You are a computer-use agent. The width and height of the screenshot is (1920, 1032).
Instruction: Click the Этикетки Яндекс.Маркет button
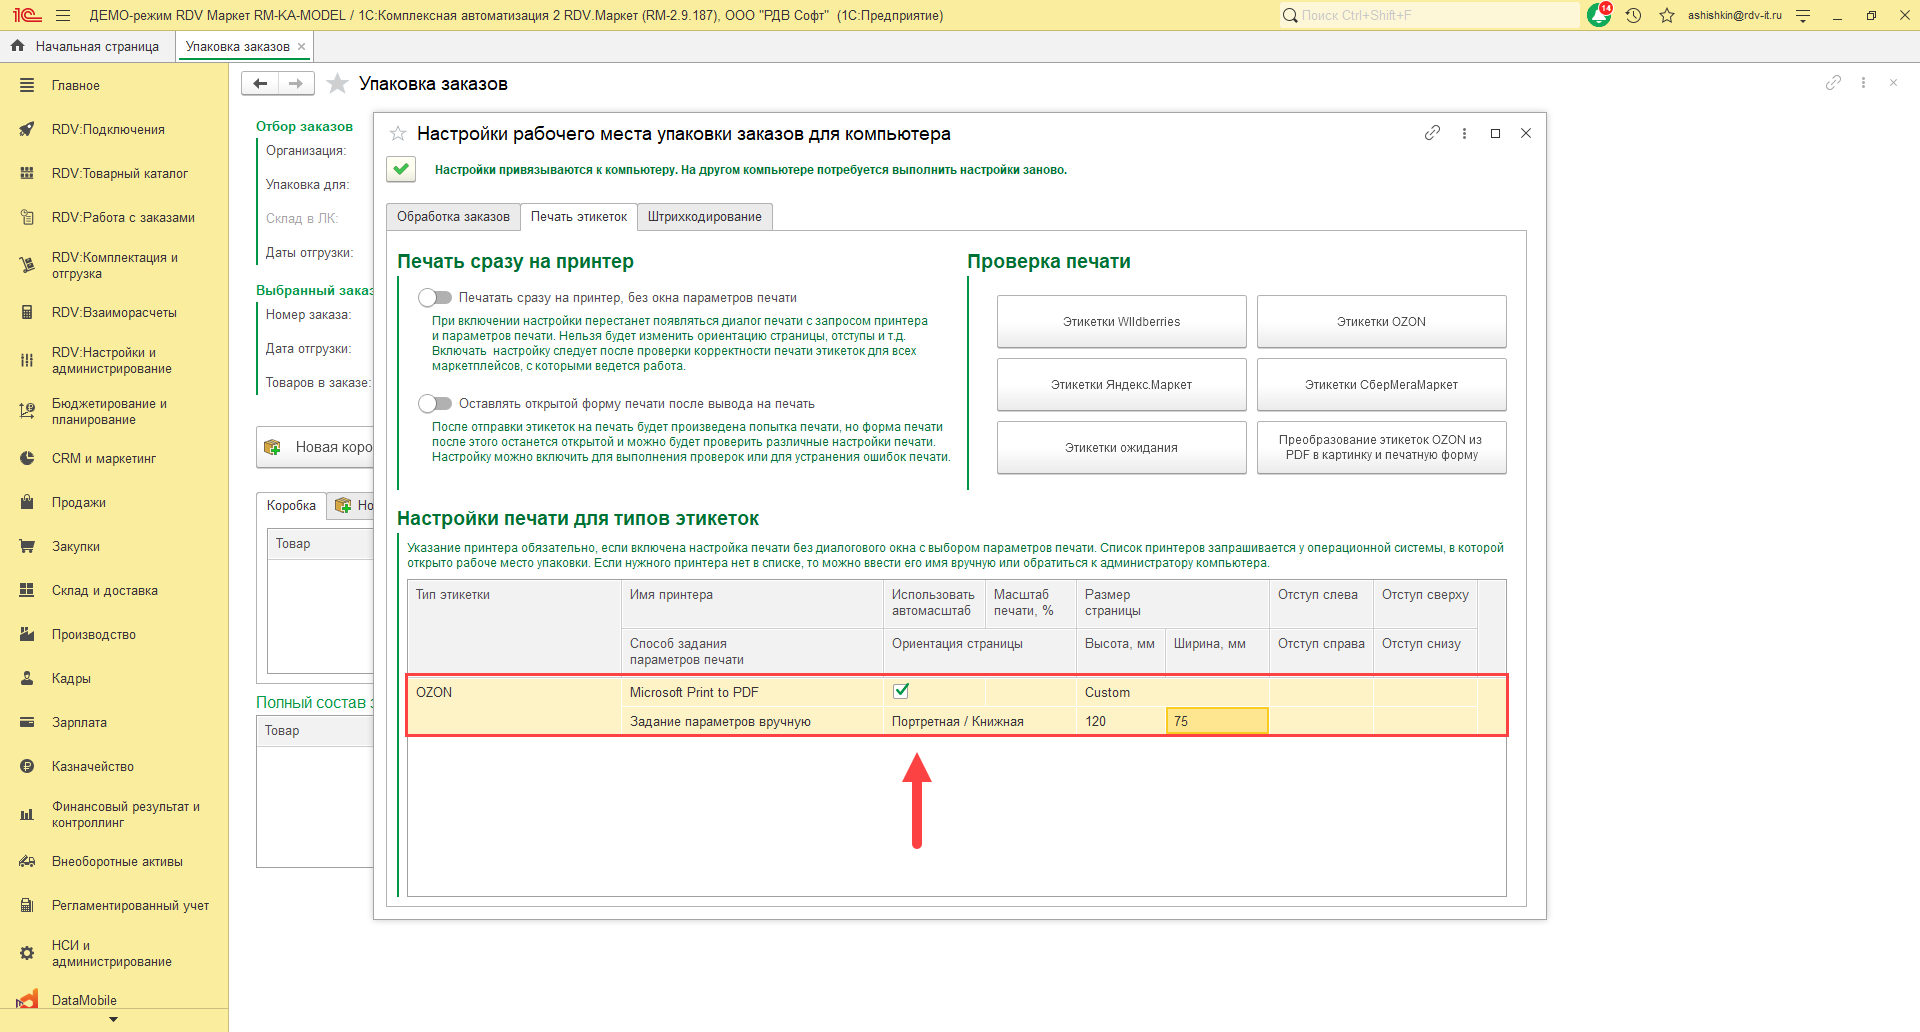pos(1121,385)
